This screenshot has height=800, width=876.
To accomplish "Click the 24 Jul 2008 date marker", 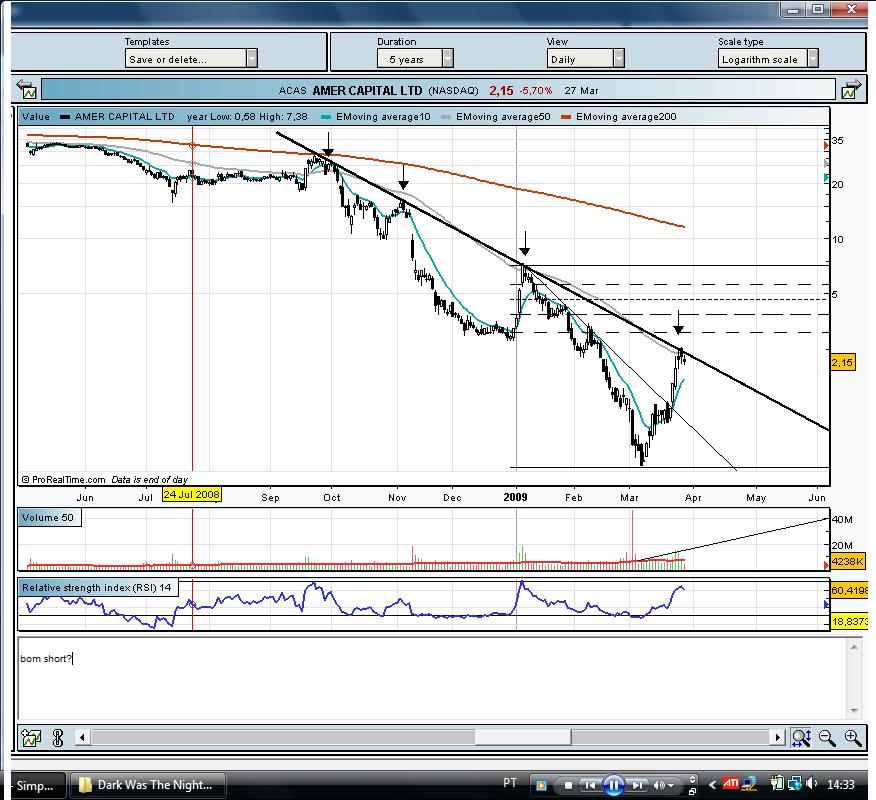I will (x=192, y=494).
